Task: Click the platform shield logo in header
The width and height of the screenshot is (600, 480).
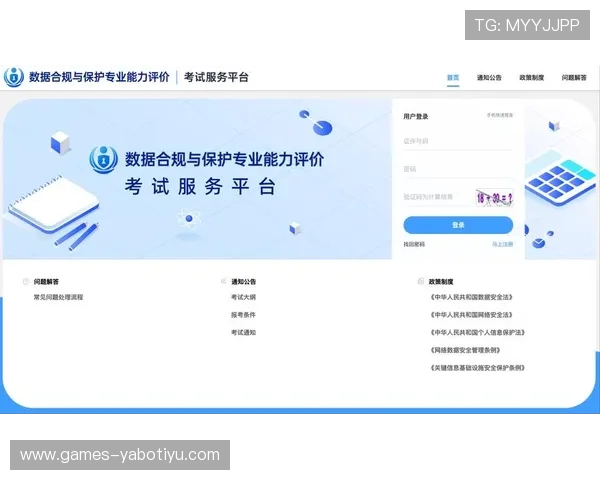Action: click(13, 77)
